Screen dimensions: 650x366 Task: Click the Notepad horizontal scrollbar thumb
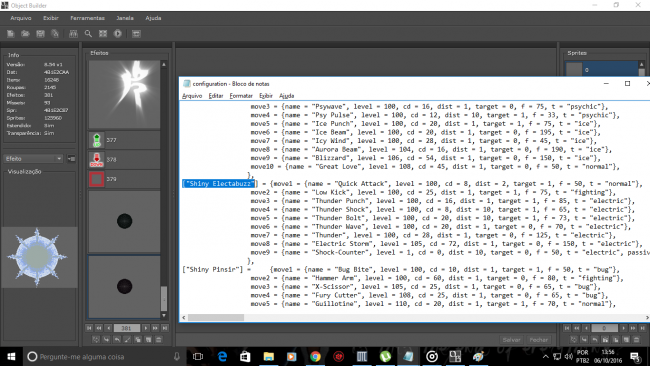[216, 318]
